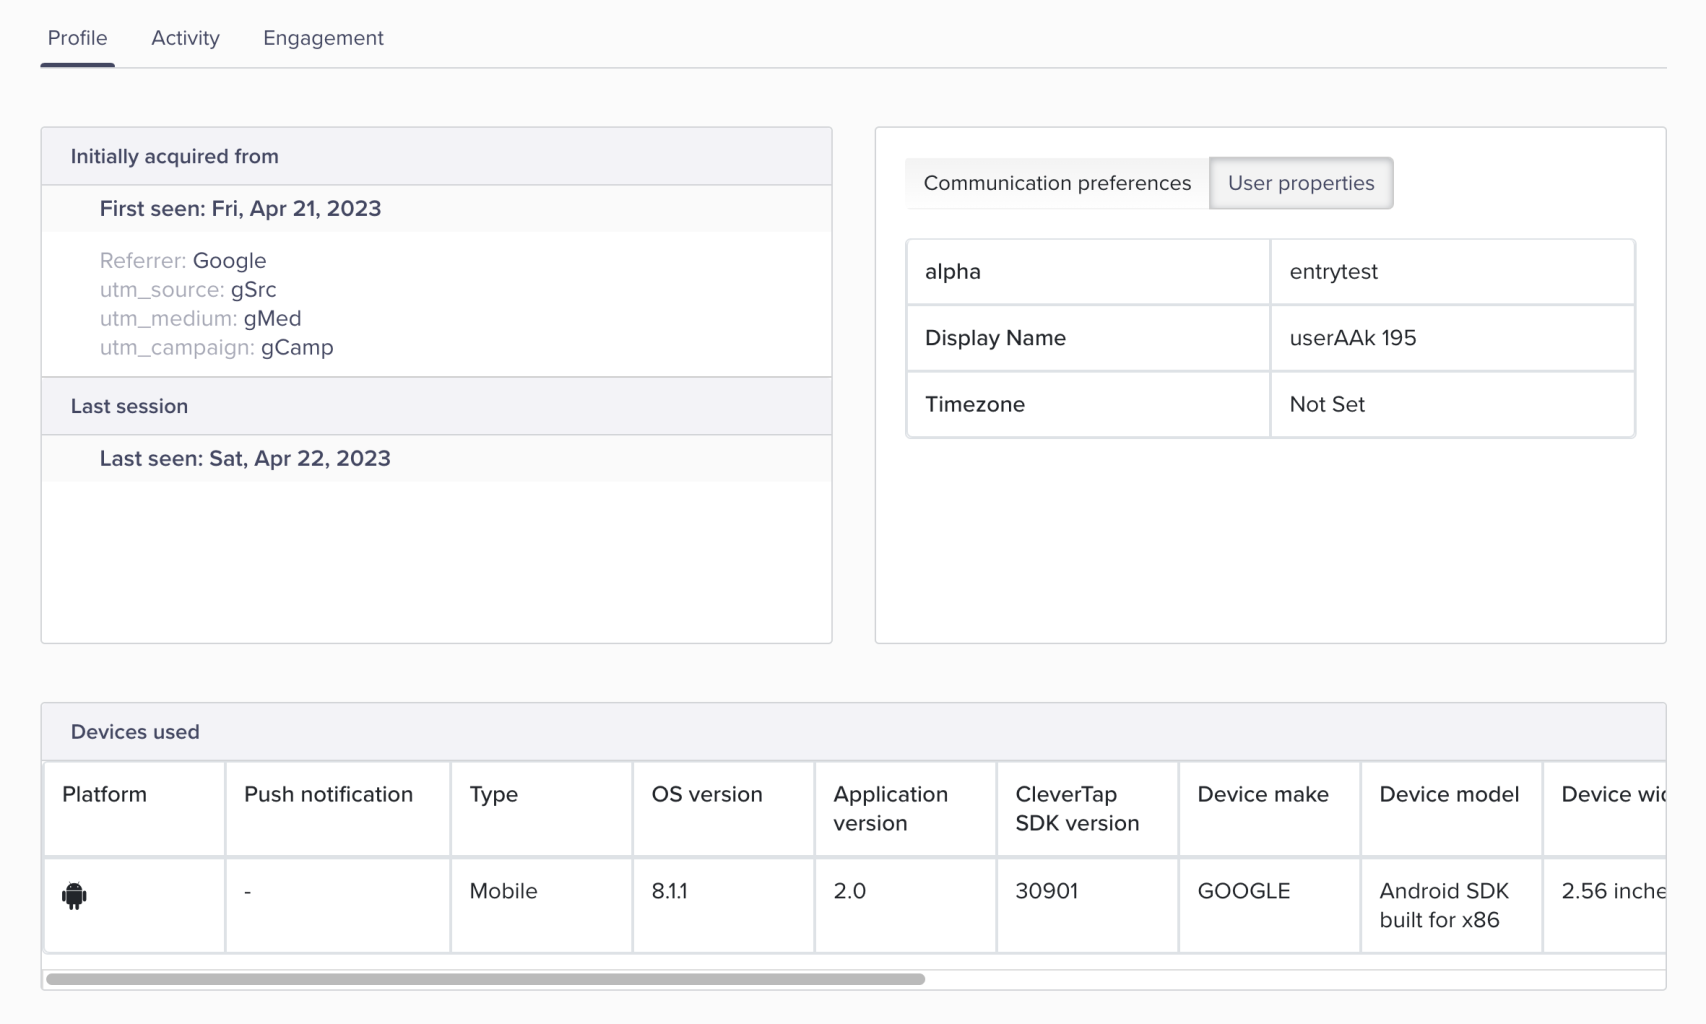Image resolution: width=1706 pixels, height=1024 pixels.
Task: Click the utm_campaign value 'gCamp'
Action: [x=297, y=347]
